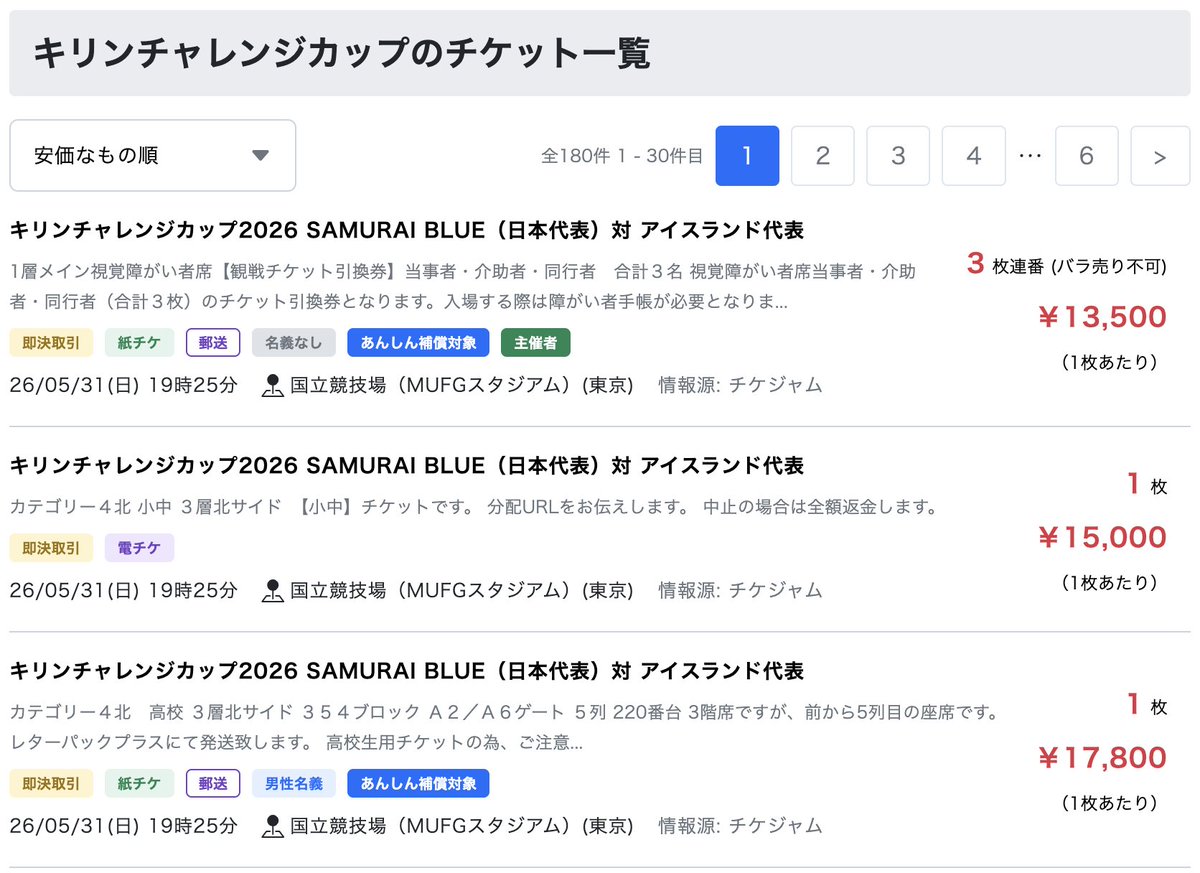Click date 26/05/31(日) in ¥13,500 listing
This screenshot has width=1200, height=873.
(x=75, y=385)
